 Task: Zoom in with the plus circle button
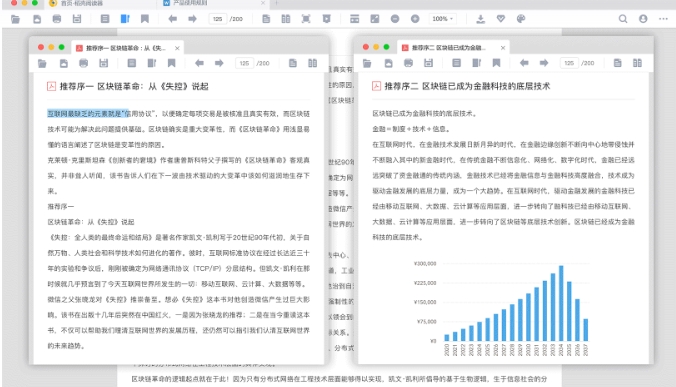tap(415, 19)
